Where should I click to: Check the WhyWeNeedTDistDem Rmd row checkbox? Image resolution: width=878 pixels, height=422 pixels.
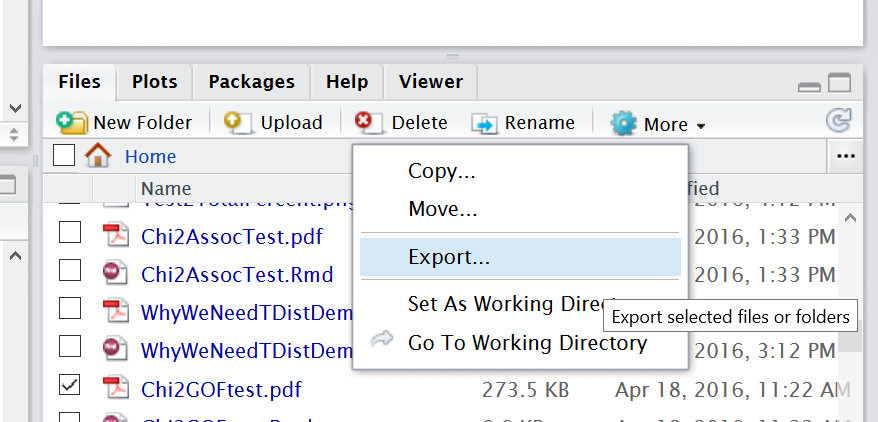pos(69,347)
